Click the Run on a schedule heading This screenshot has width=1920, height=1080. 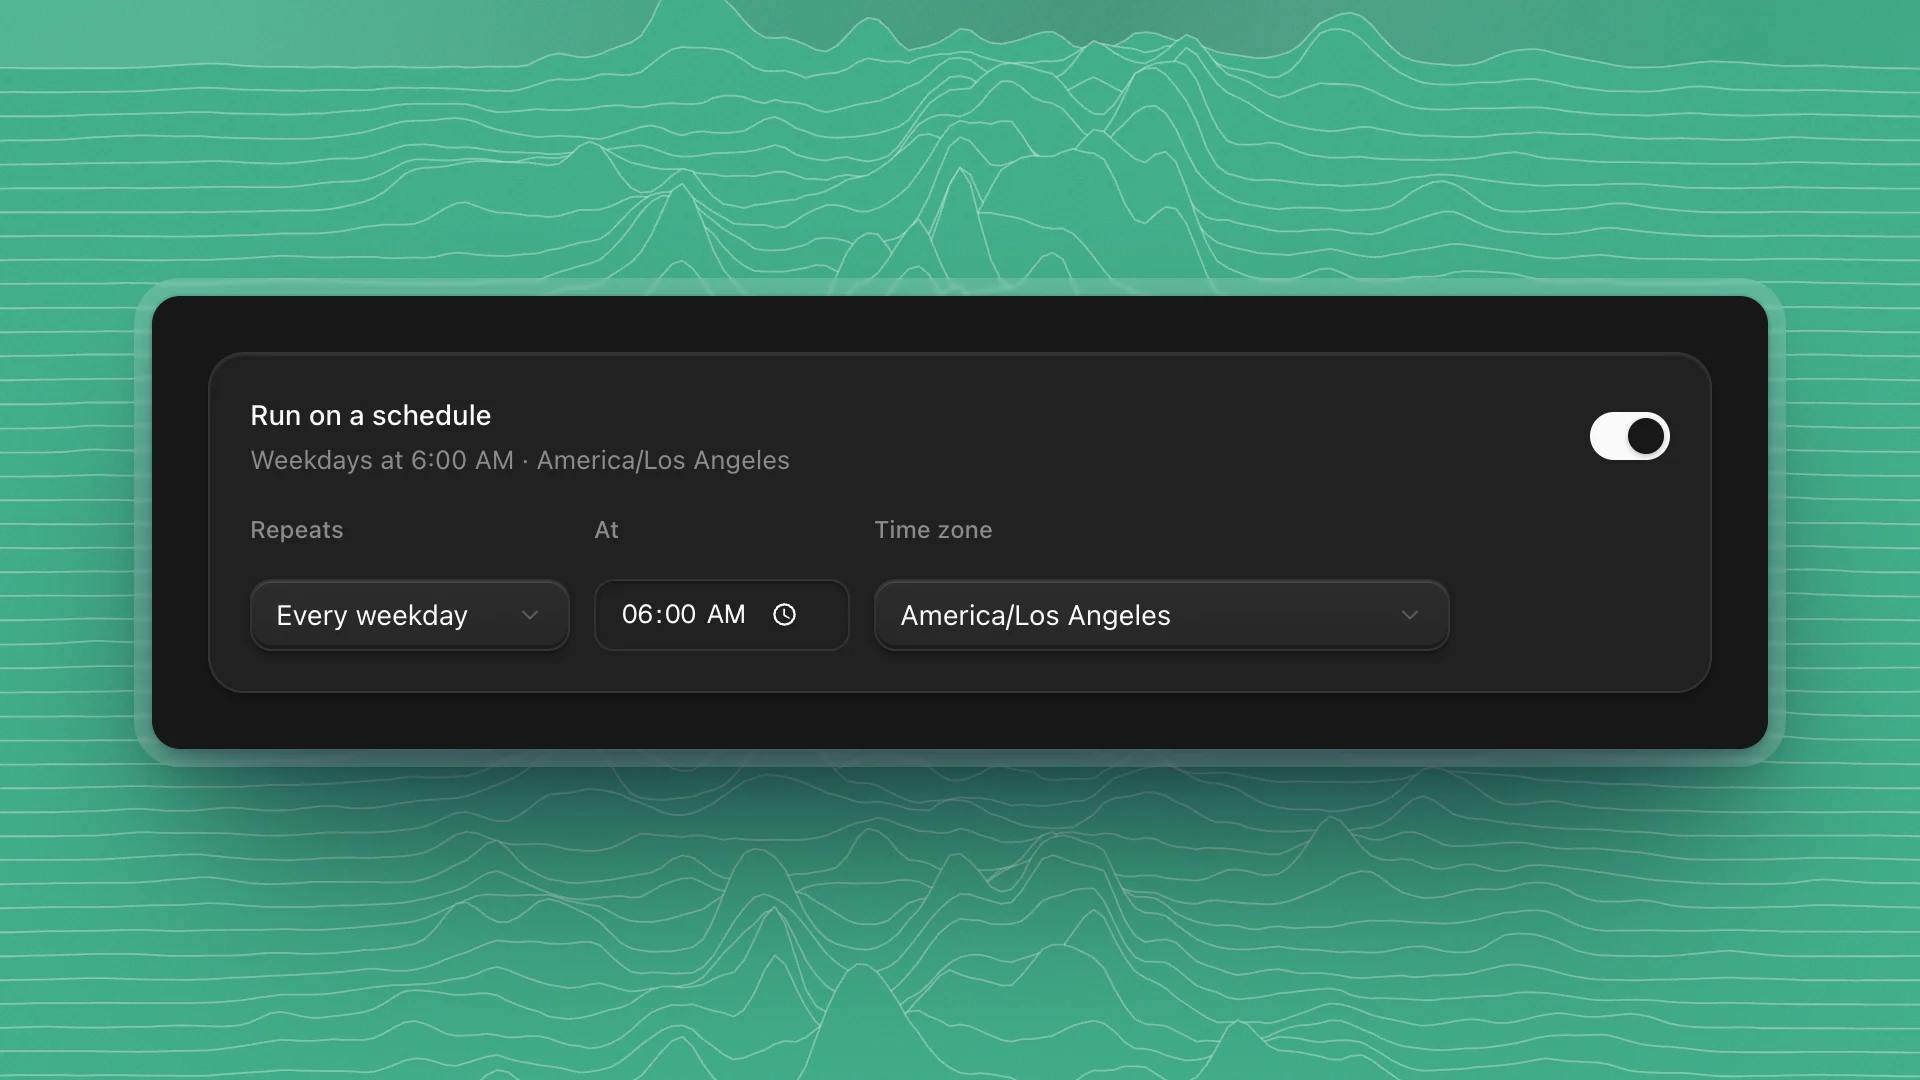tap(370, 415)
